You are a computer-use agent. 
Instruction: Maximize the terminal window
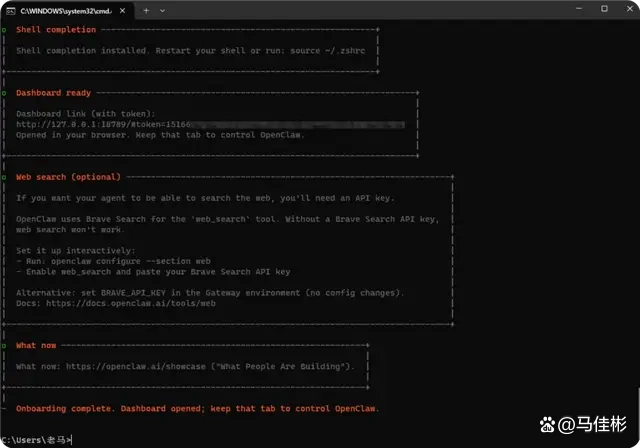coord(603,9)
